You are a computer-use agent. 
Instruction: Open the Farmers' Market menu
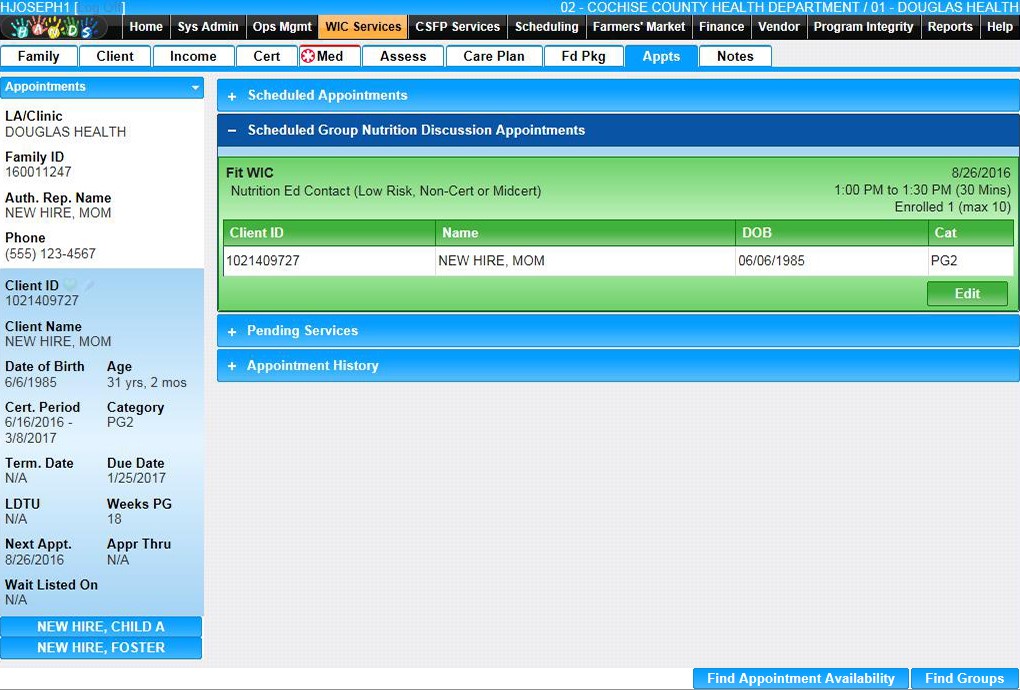pyautogui.click(x=638, y=27)
